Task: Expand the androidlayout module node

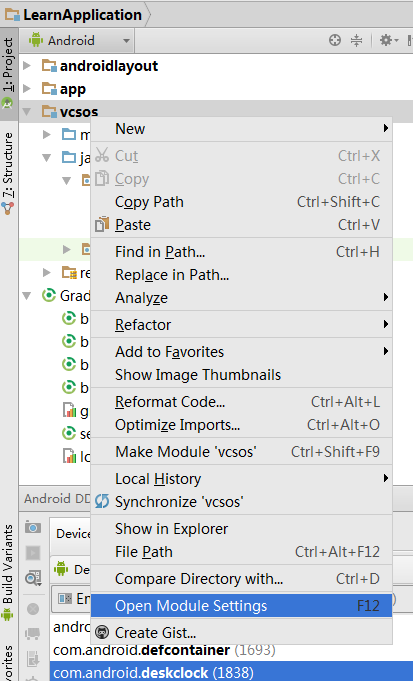Action: click(27, 66)
